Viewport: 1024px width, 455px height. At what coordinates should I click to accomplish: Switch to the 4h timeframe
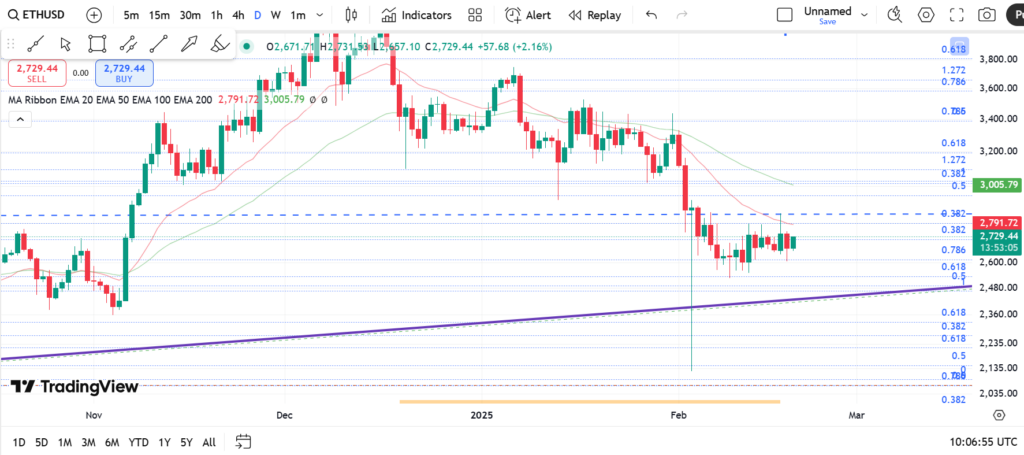click(238, 15)
